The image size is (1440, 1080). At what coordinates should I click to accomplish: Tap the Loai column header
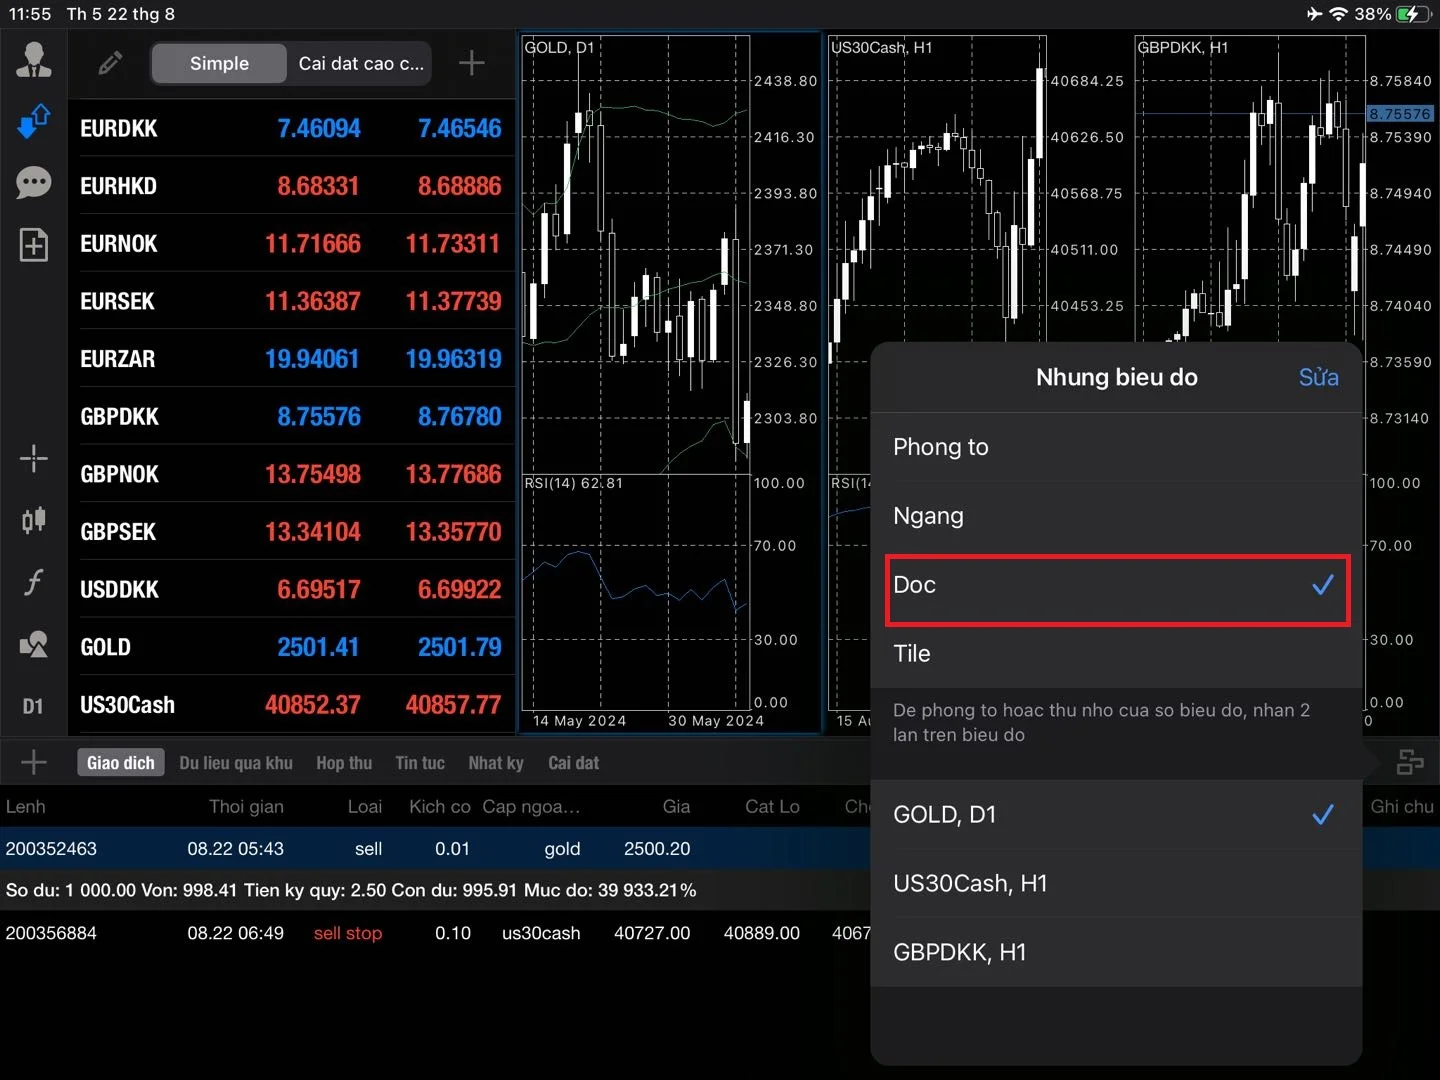[x=365, y=807]
